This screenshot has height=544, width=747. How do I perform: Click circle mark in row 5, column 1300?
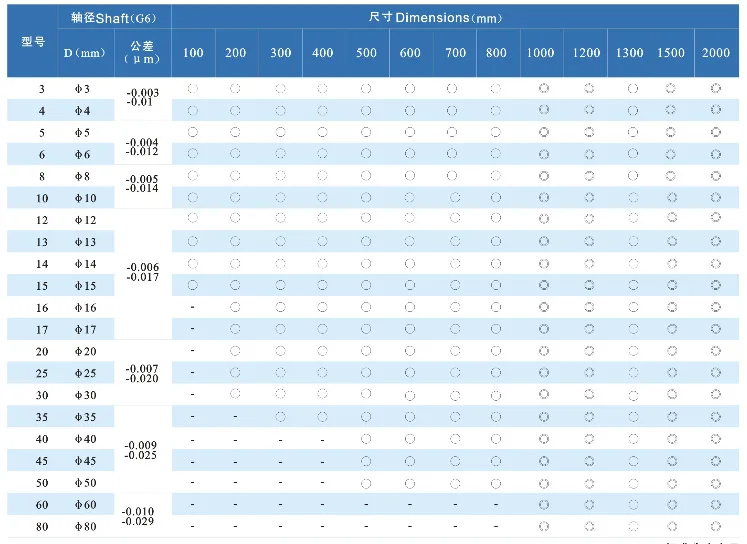point(633,132)
